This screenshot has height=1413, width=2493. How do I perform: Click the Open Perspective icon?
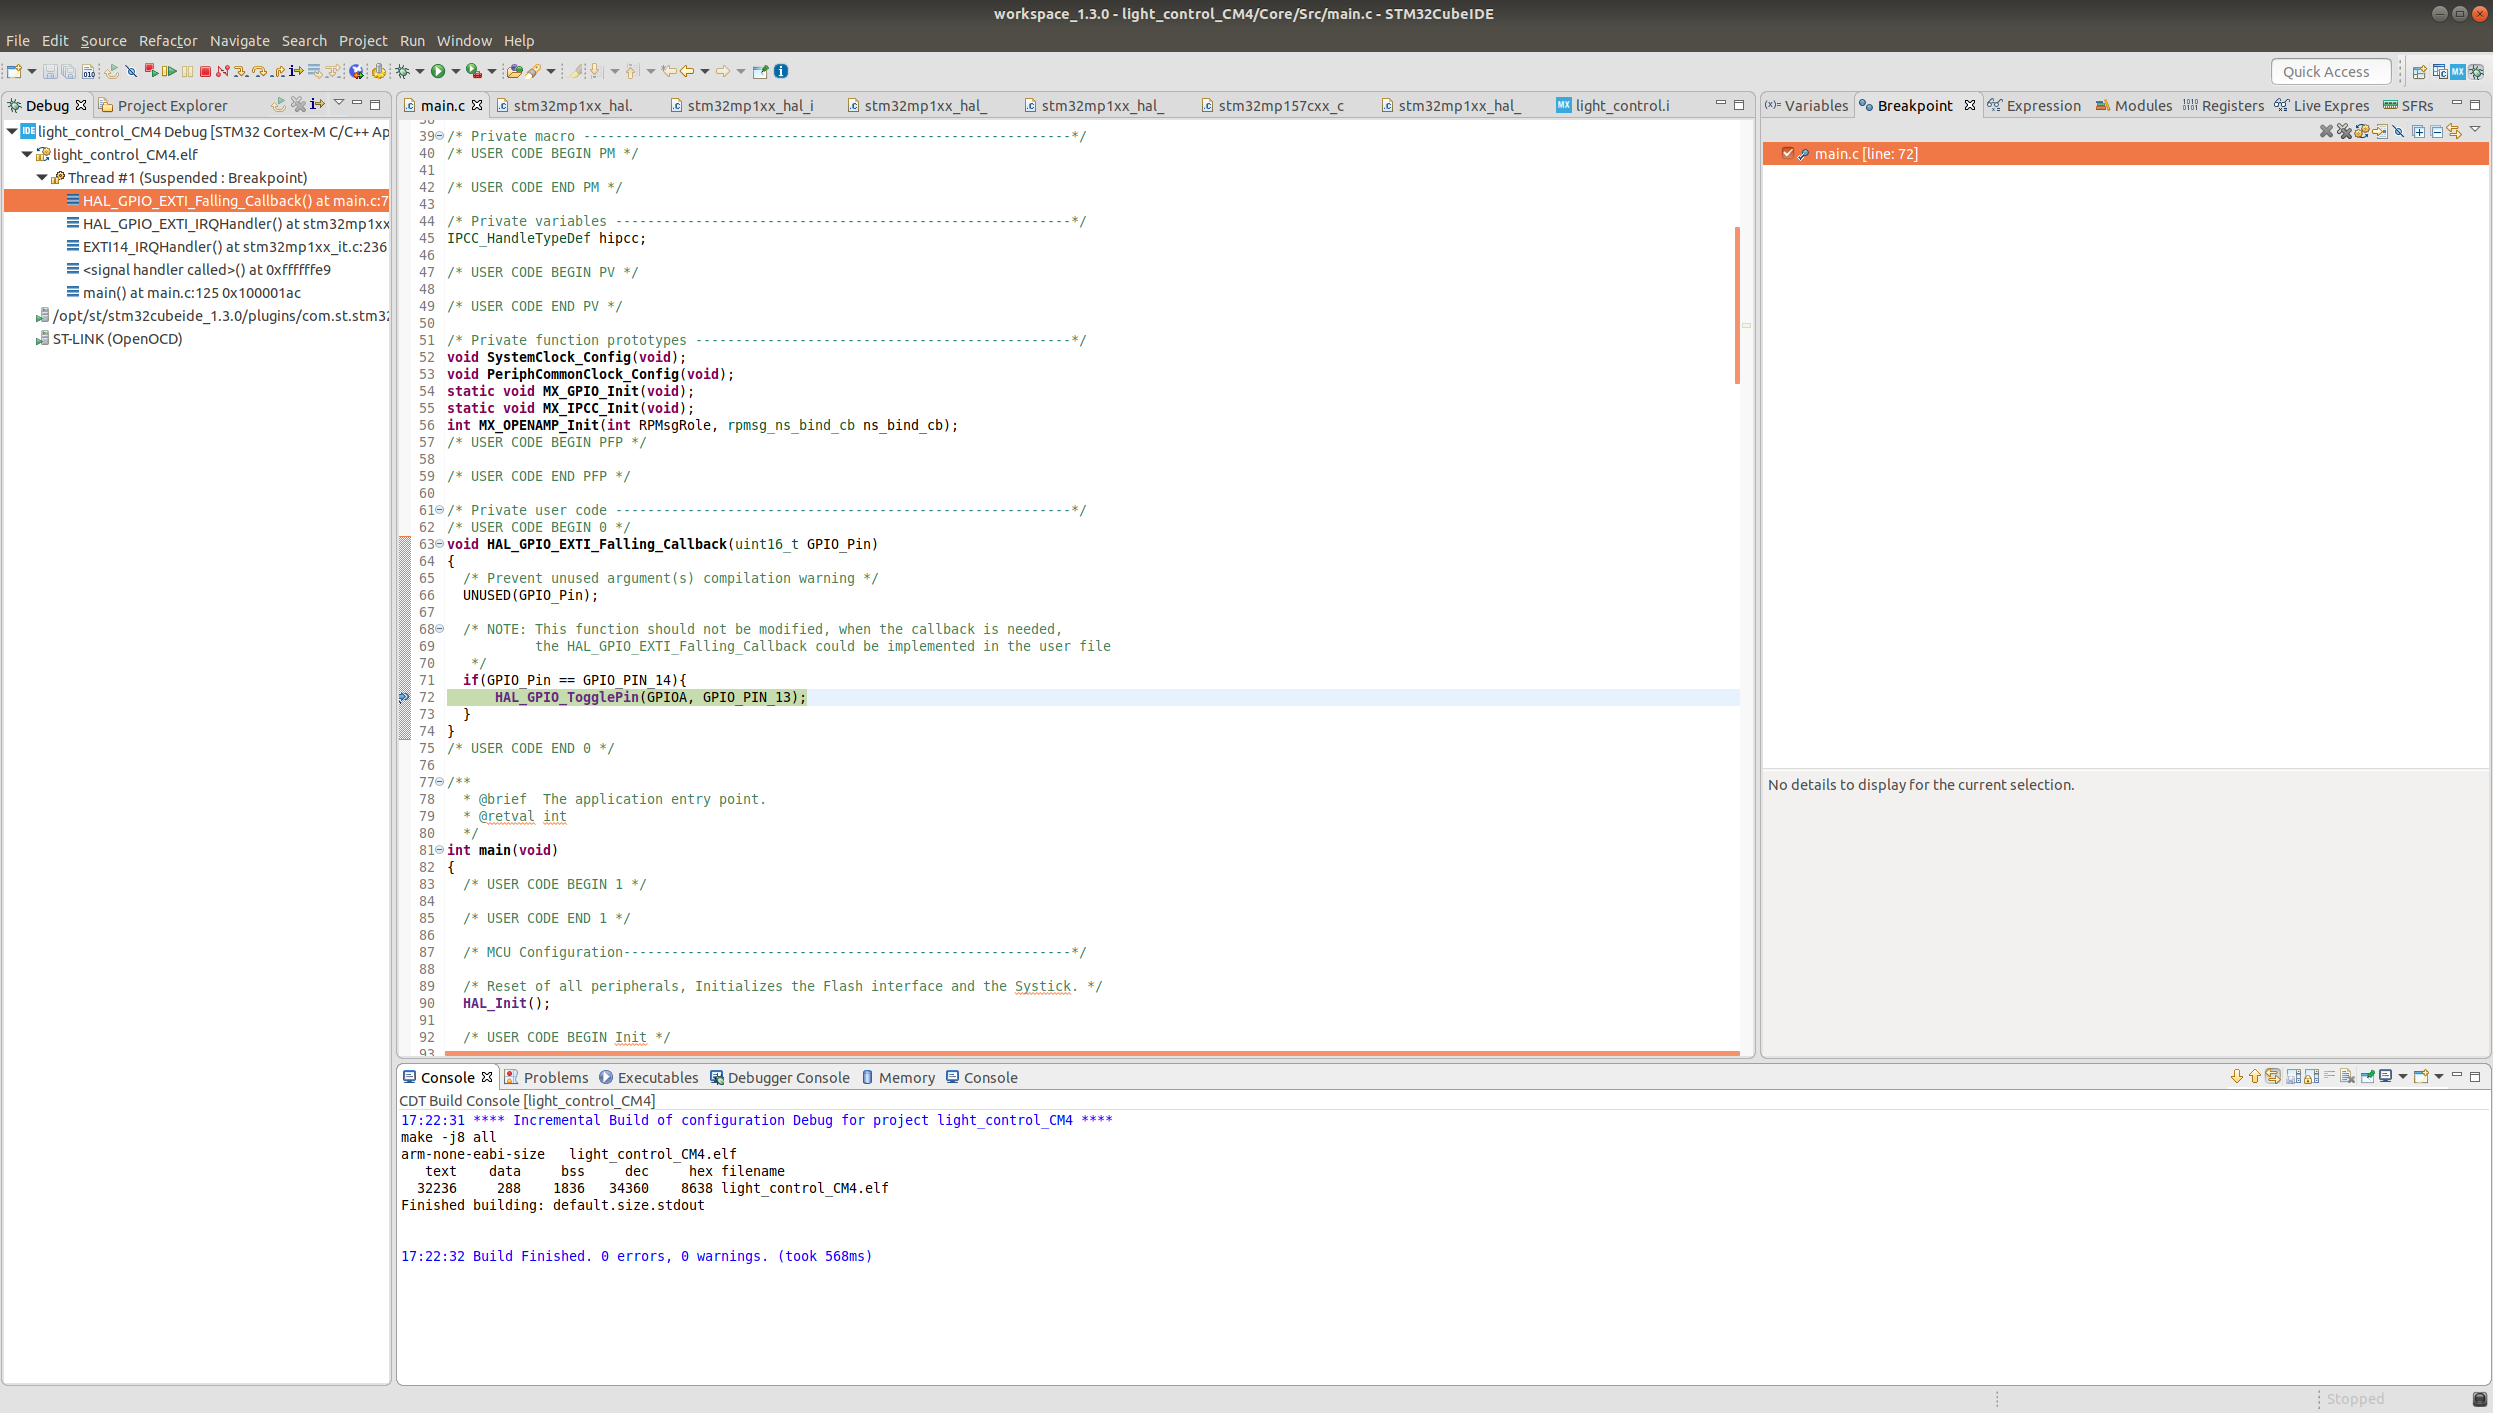click(x=2419, y=72)
